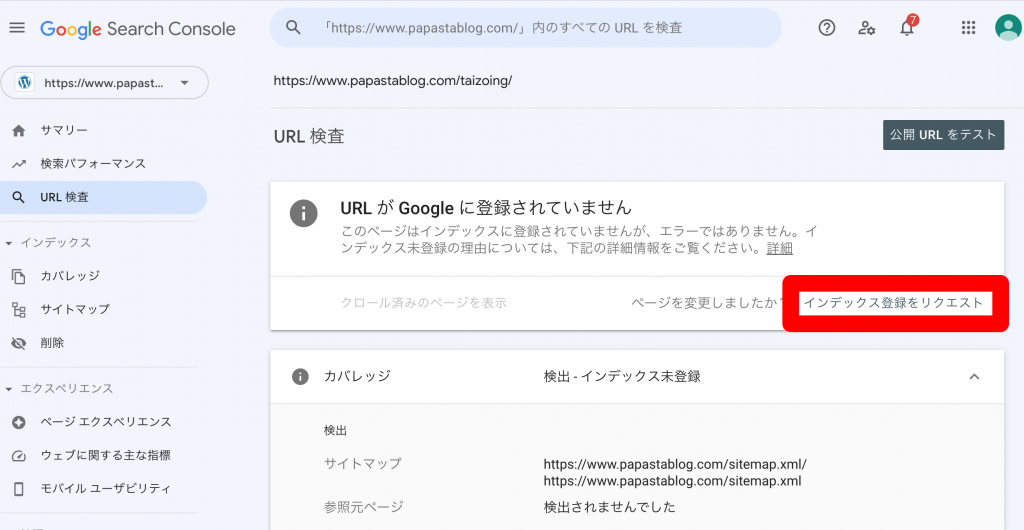This screenshot has width=1024, height=530.
Task: Click 公開 URL をテスト button
Action: [x=943, y=135]
